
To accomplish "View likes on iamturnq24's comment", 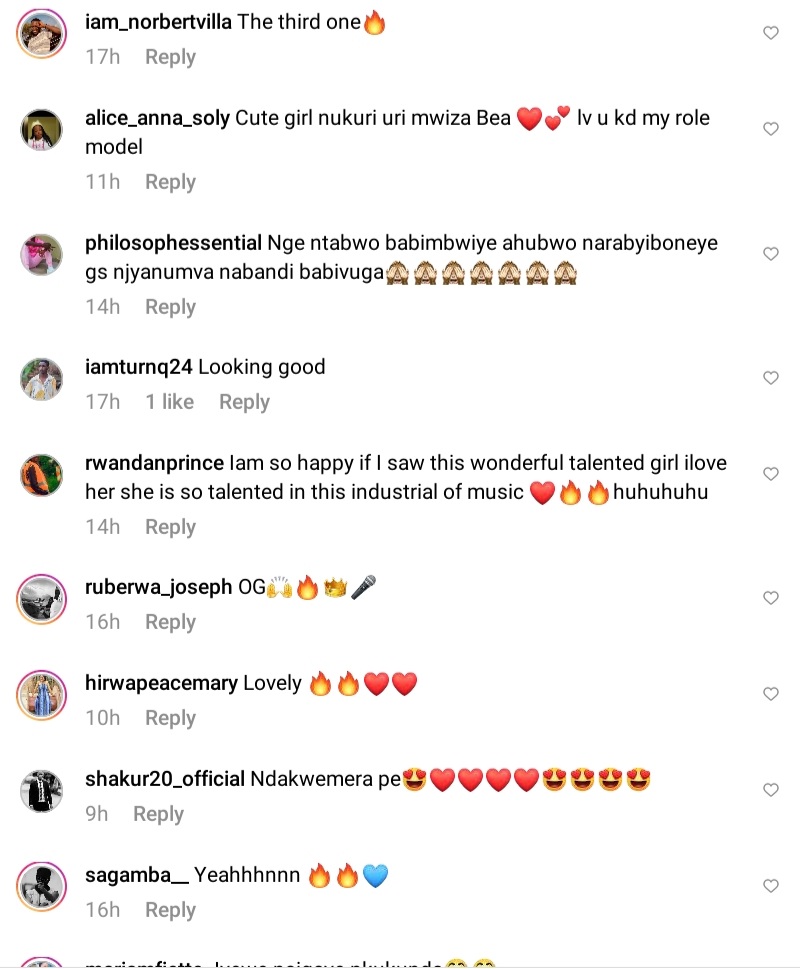I will tap(169, 402).
